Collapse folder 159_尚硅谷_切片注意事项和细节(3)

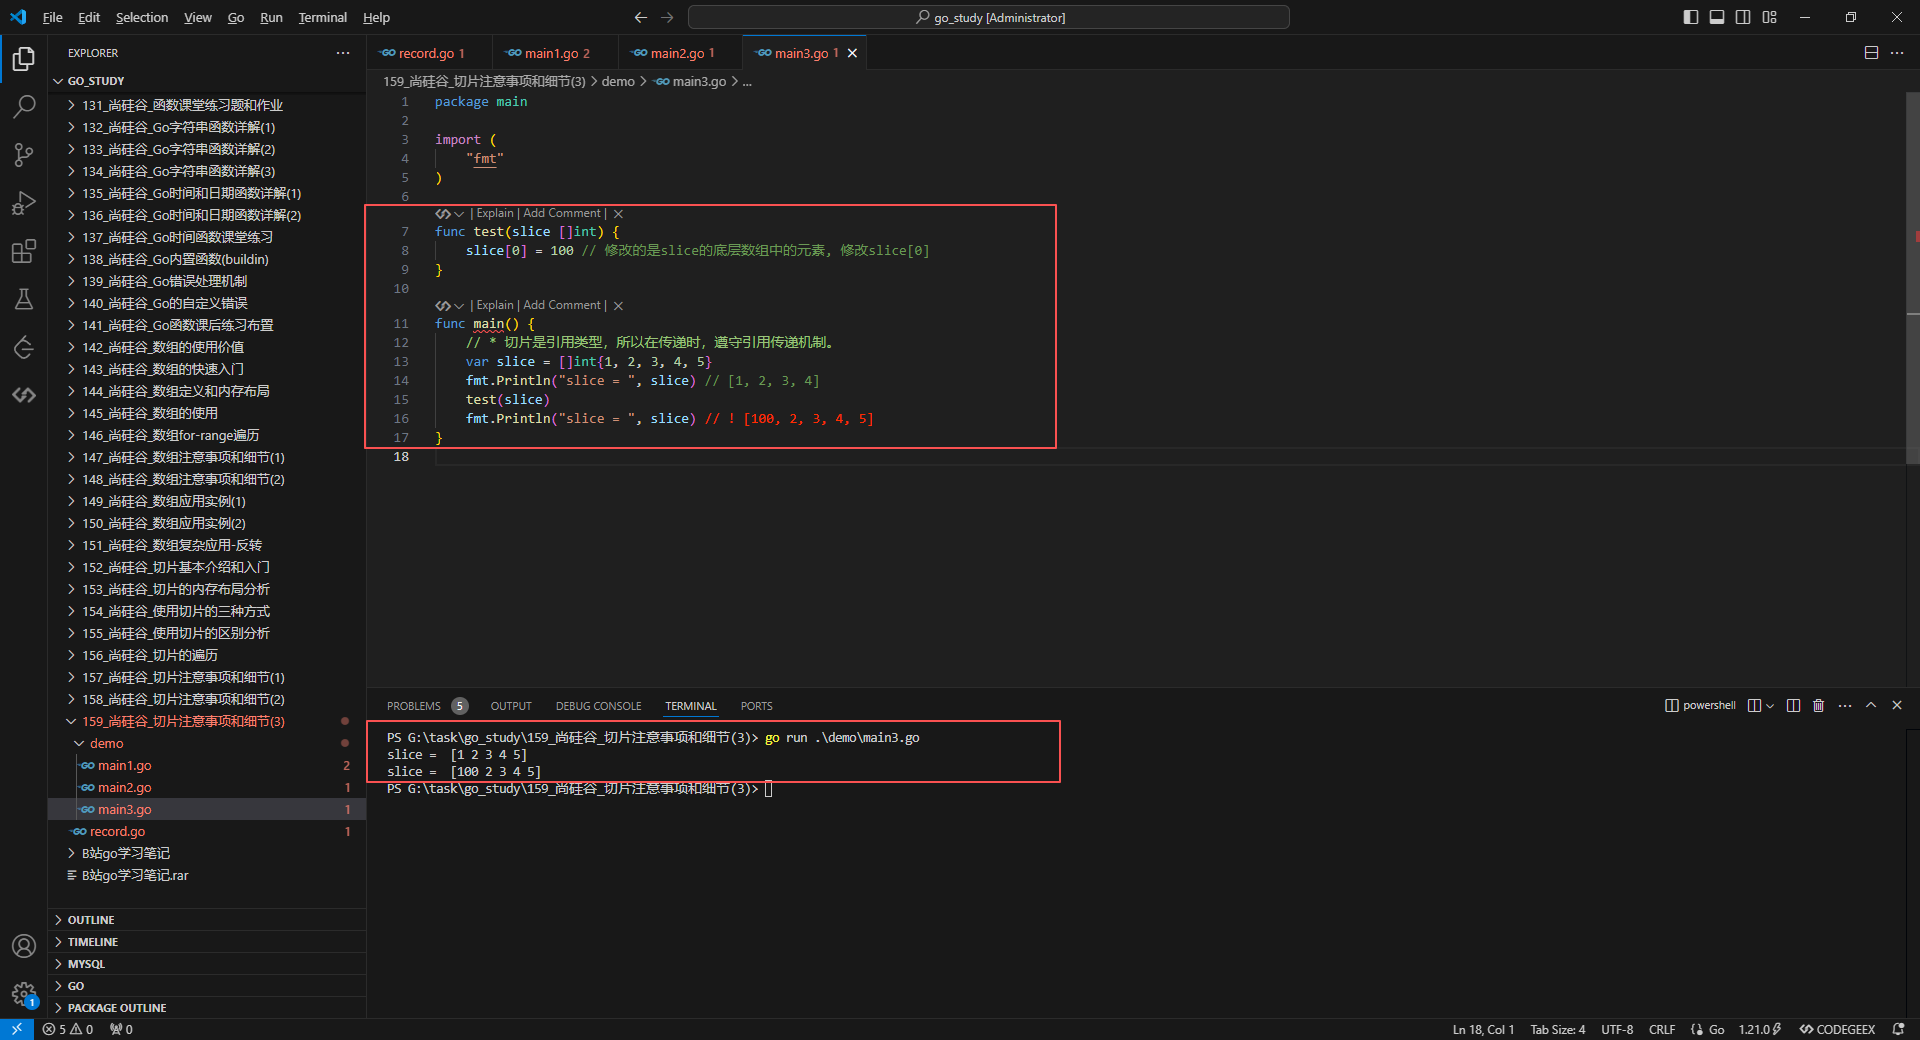point(183,721)
